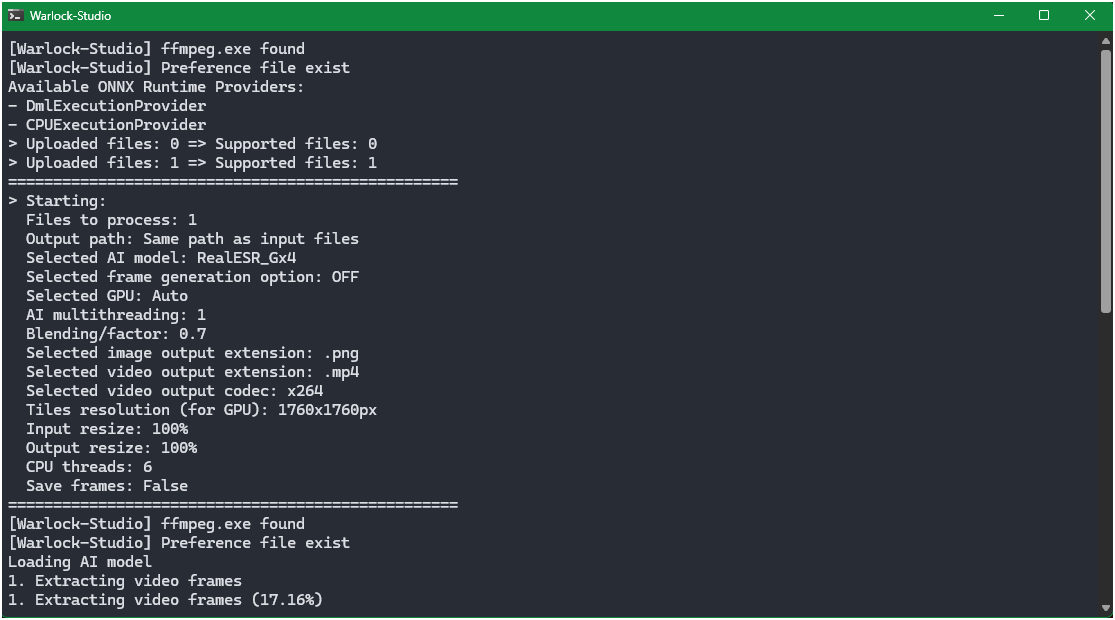Click the 'Tiles resolution (for GPU)' line
The height and width of the screenshot is (620, 1115).
(201, 410)
